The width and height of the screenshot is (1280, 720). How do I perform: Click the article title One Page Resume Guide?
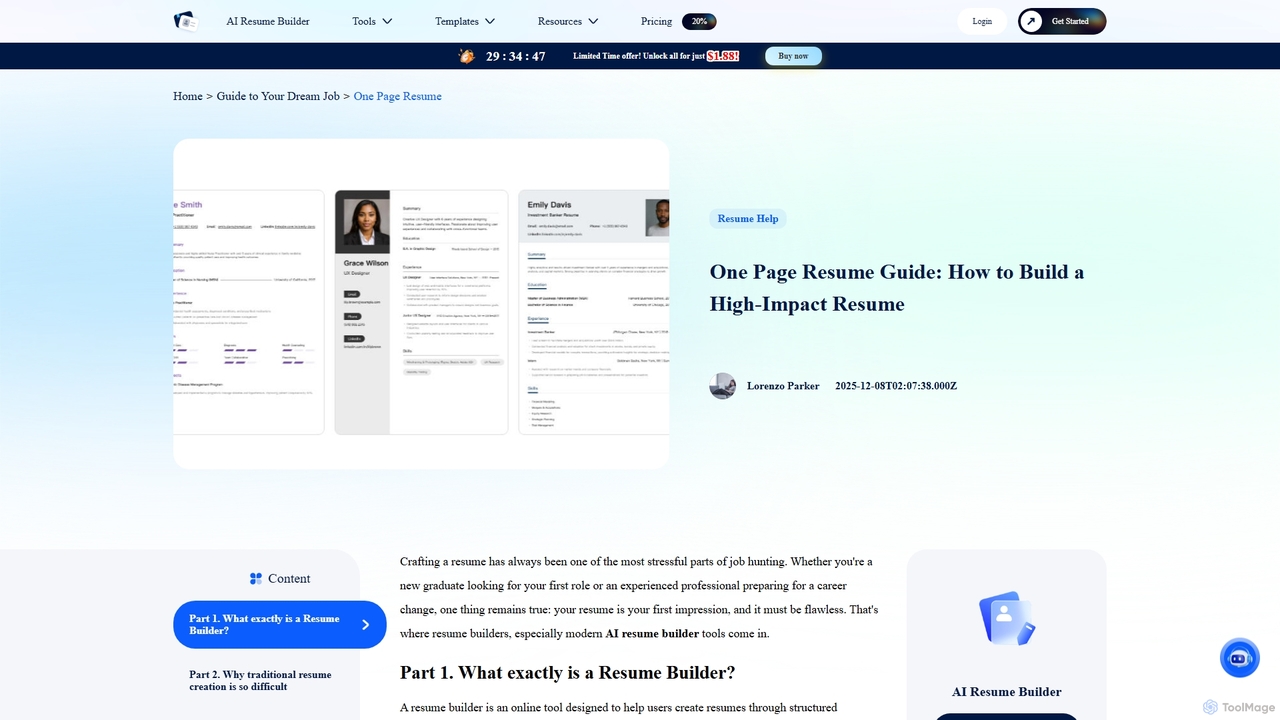pyautogui.click(x=897, y=288)
